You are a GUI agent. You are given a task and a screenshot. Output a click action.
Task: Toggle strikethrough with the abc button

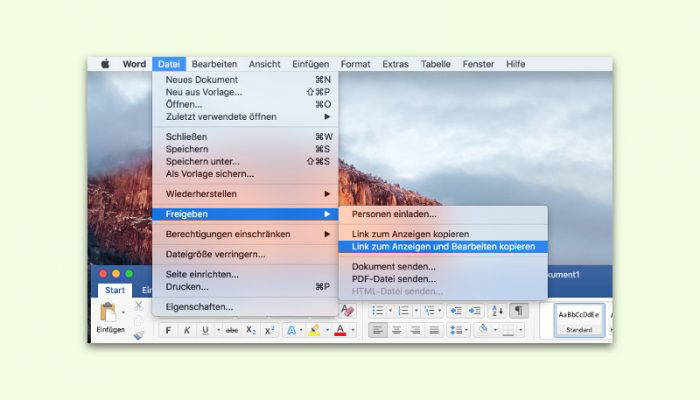point(232,330)
